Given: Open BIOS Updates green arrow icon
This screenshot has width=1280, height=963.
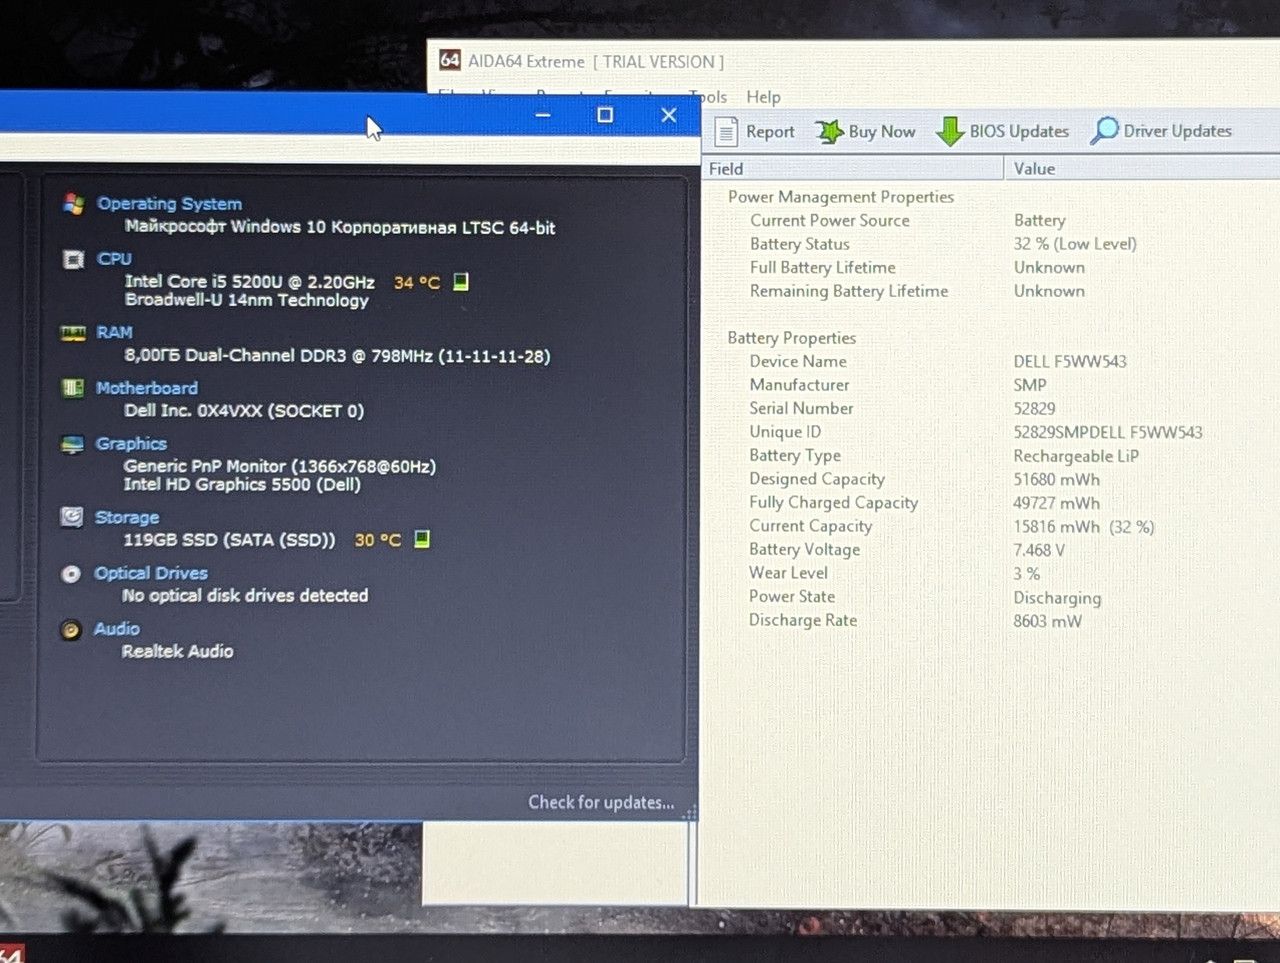Looking at the screenshot, I should (x=949, y=131).
